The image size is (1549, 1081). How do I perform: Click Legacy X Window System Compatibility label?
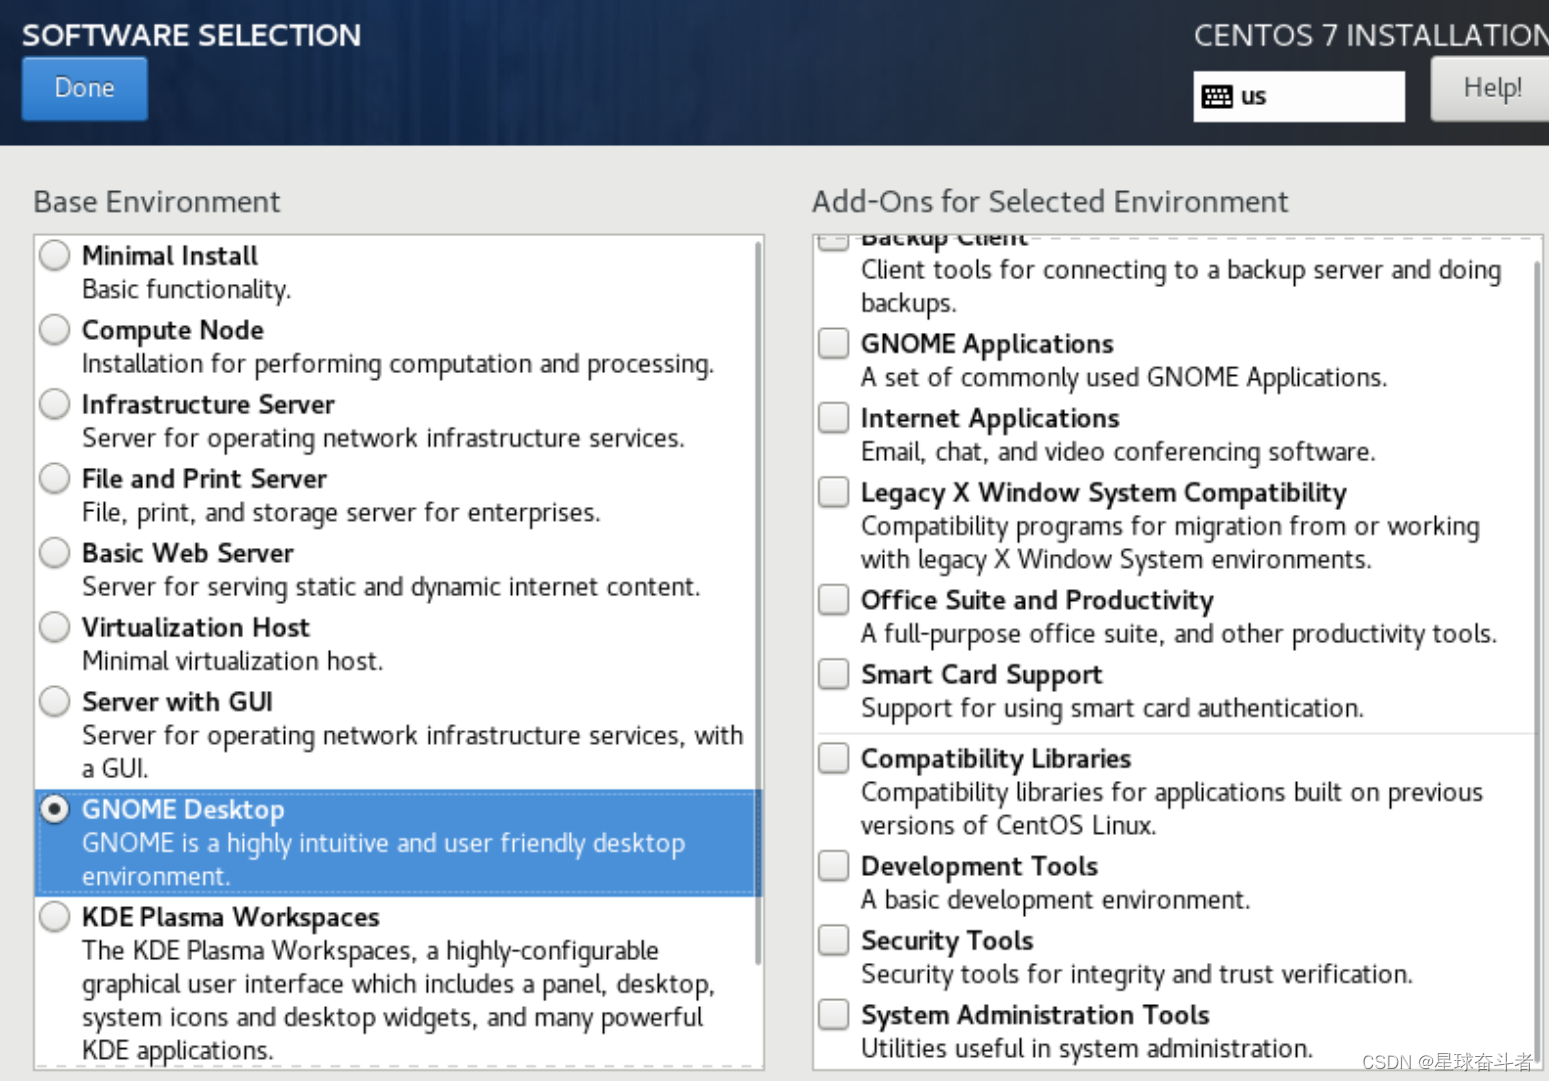(x=1104, y=493)
